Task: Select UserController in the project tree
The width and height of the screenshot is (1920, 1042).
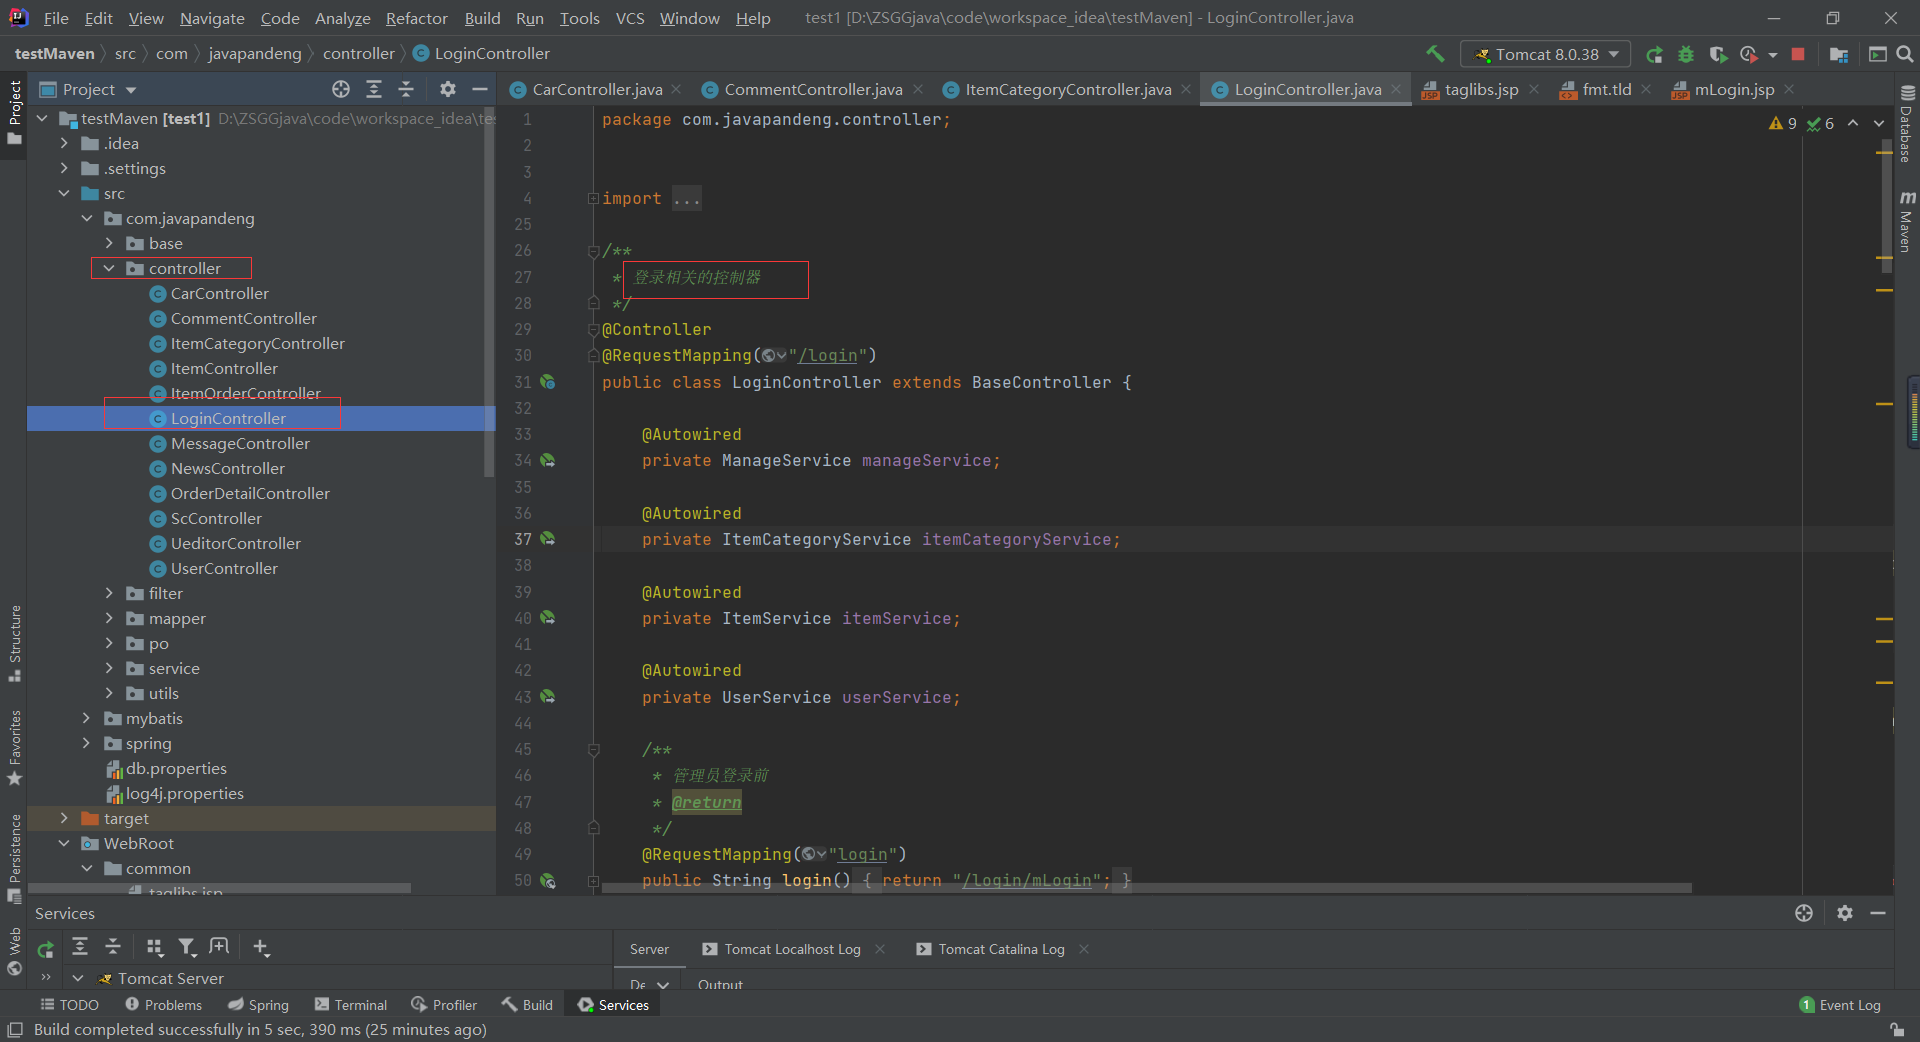Action: point(224,569)
